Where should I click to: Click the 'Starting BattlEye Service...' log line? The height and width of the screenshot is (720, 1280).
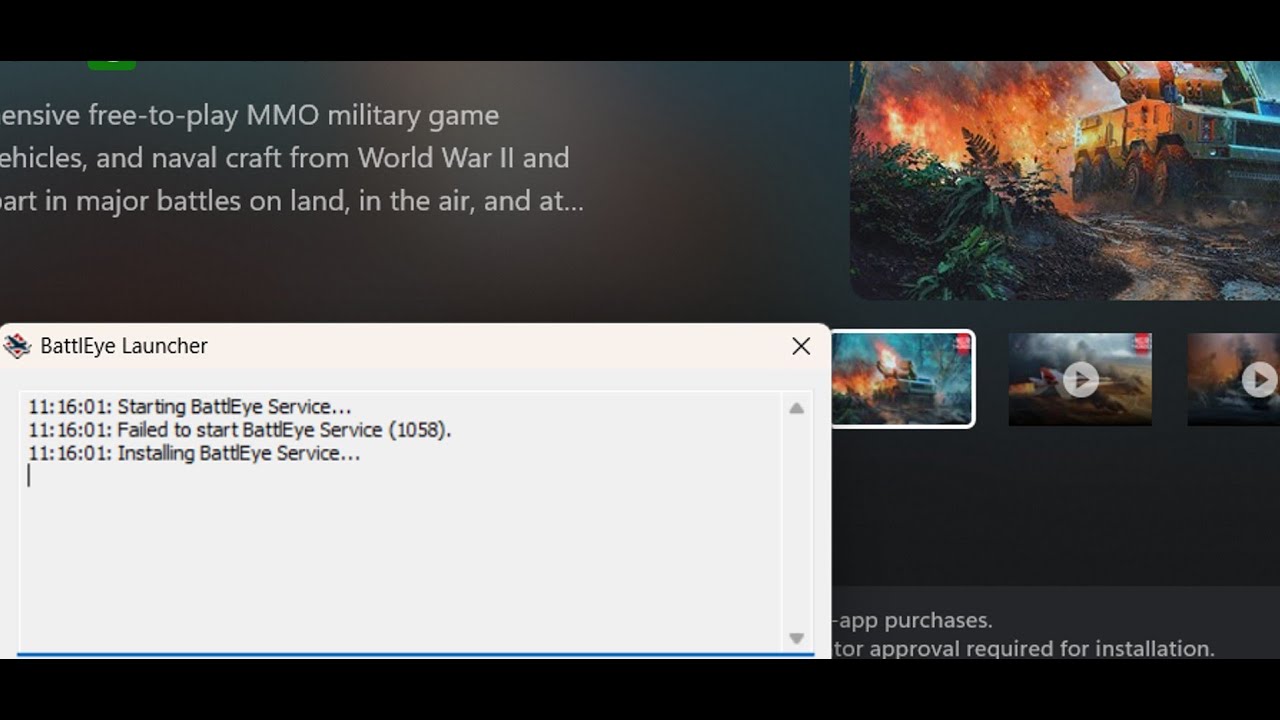coord(190,407)
